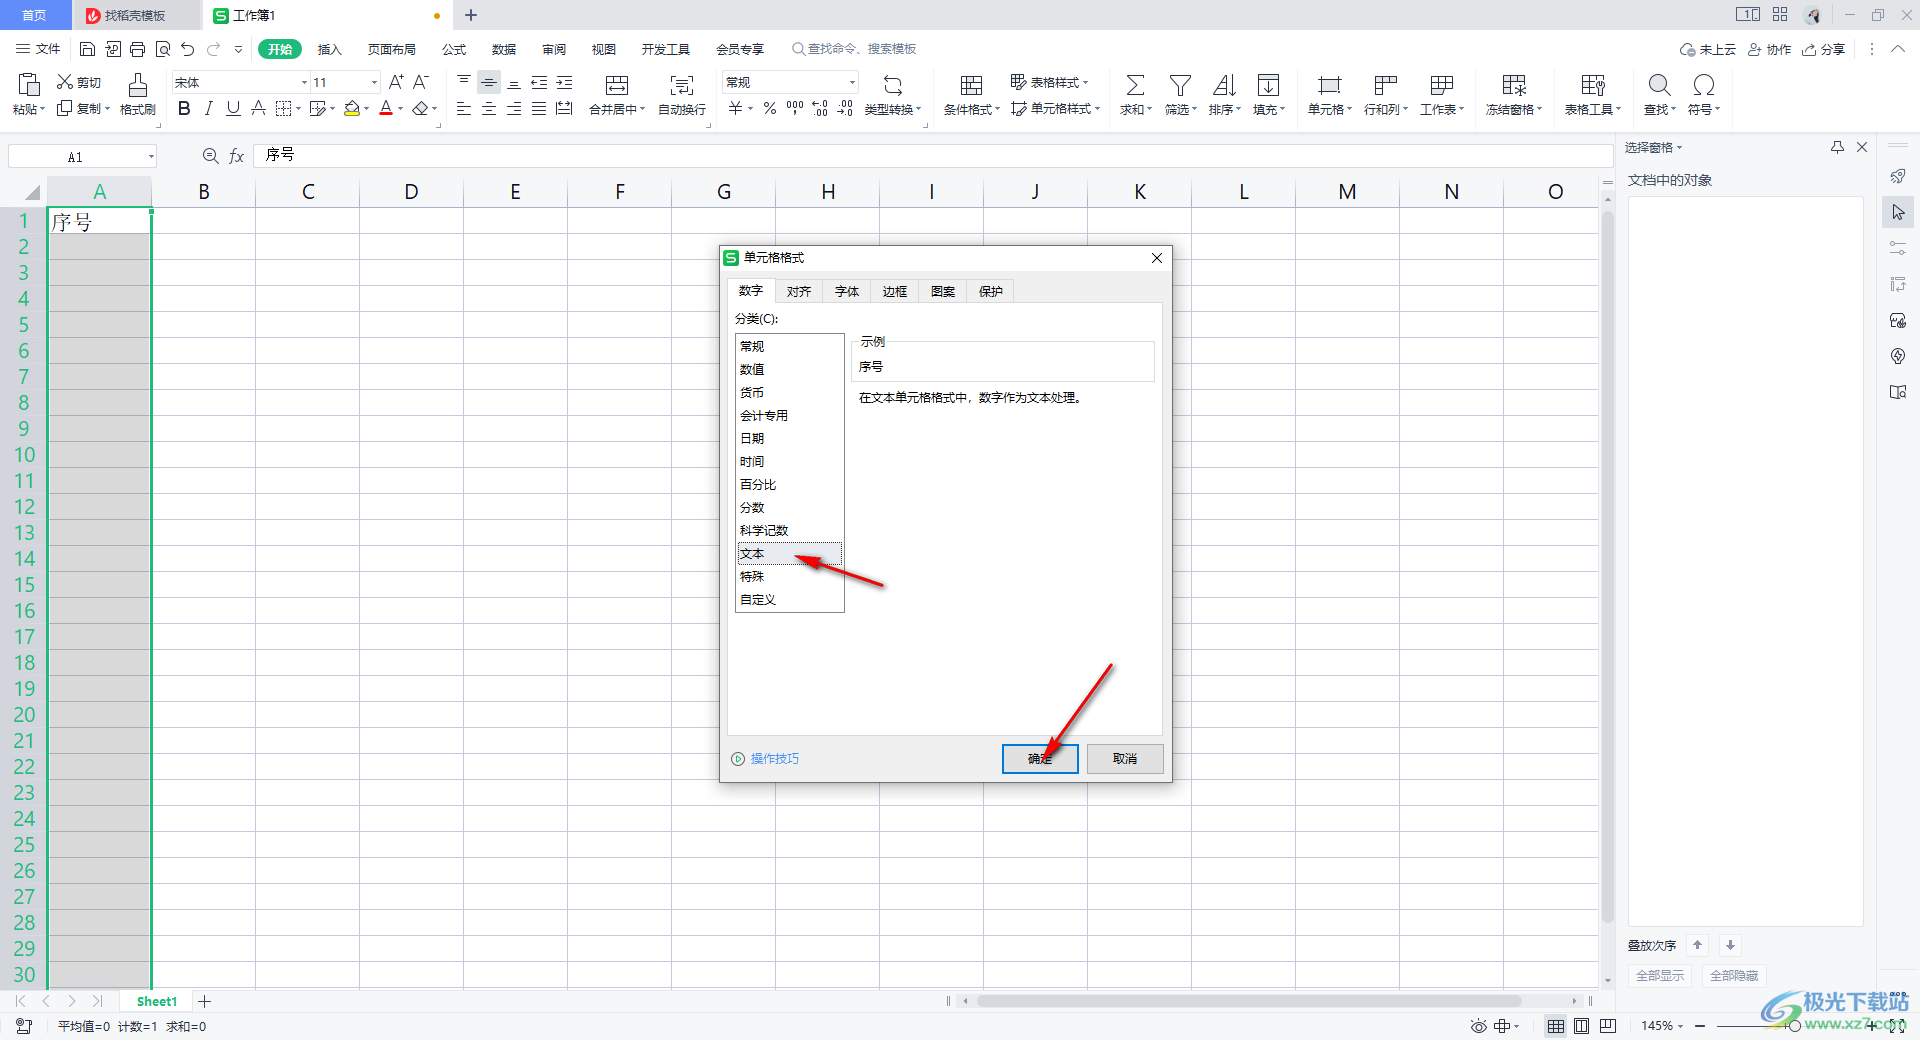
Task: Toggle middle vertical alignment
Action: tap(489, 82)
